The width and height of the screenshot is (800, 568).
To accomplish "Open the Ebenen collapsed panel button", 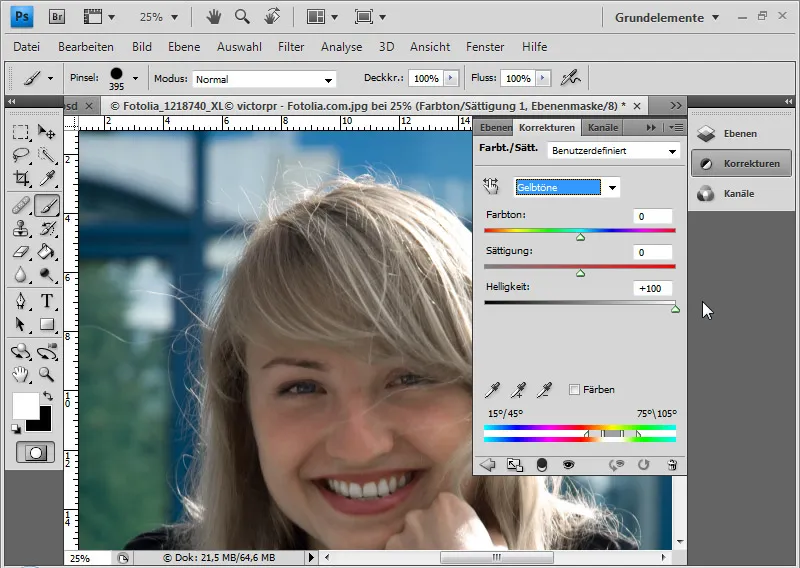I will (741, 134).
